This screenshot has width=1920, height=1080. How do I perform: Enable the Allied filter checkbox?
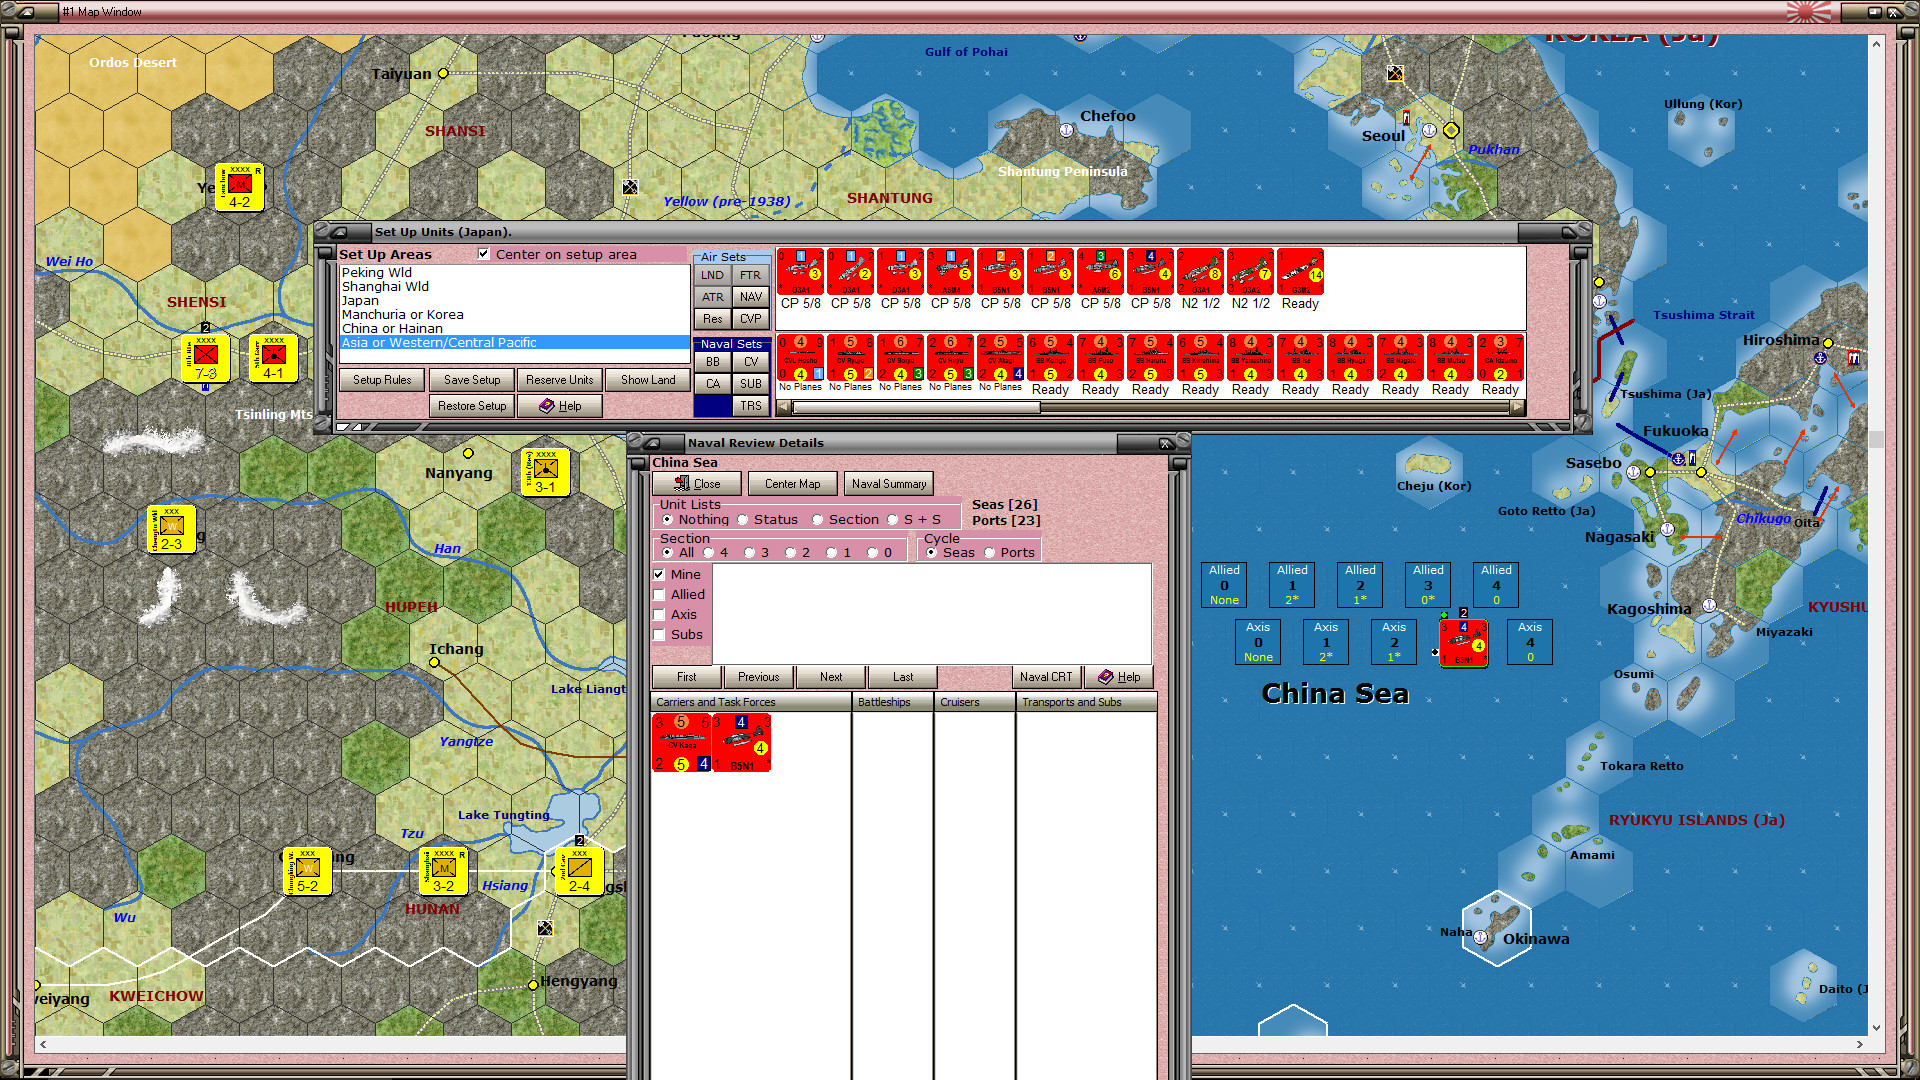point(660,595)
